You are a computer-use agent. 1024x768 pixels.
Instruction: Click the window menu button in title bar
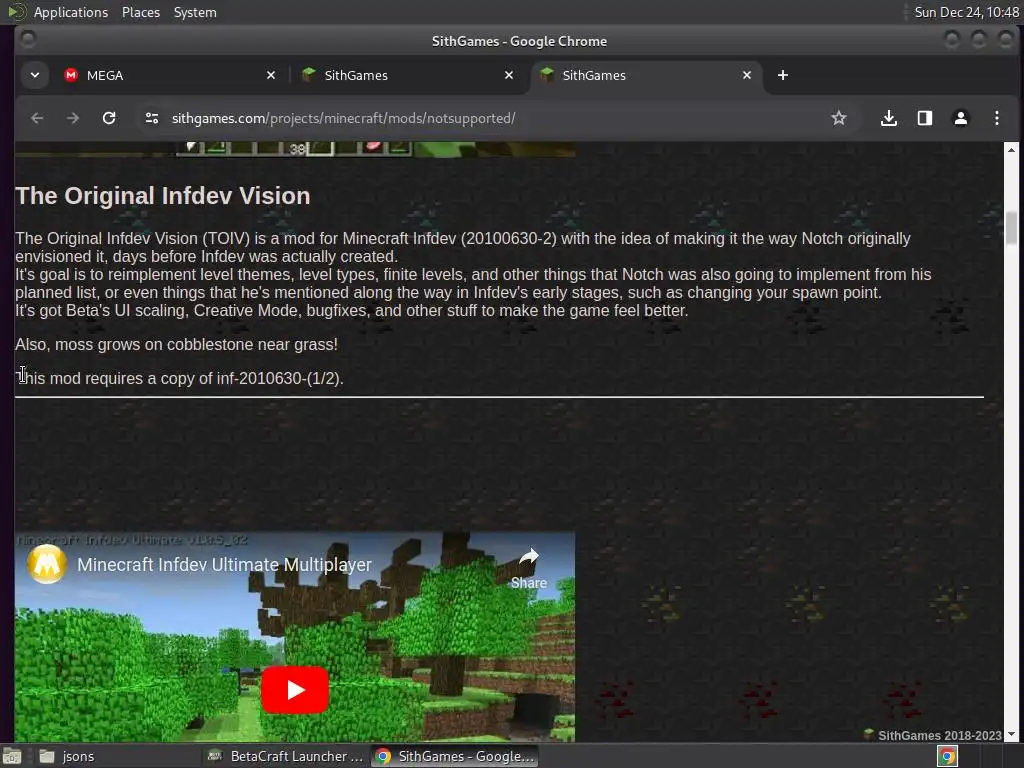click(28, 40)
